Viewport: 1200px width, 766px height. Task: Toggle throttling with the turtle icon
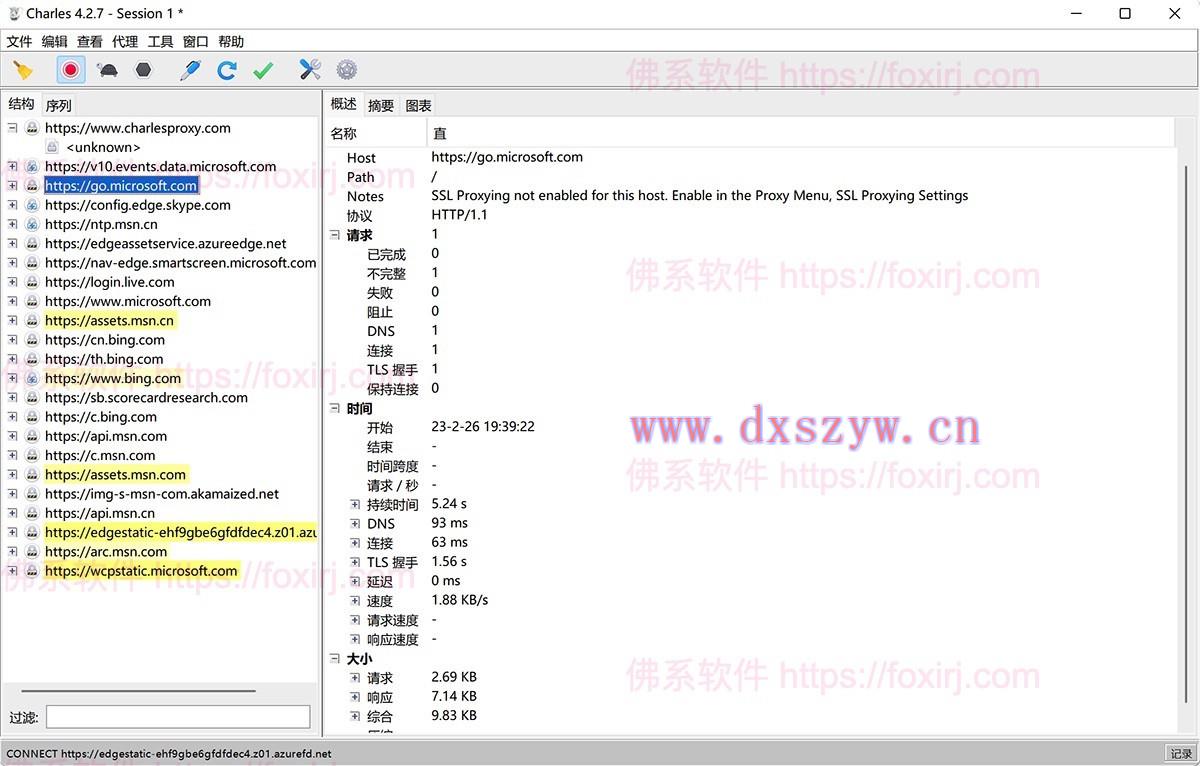pyautogui.click(x=107, y=70)
